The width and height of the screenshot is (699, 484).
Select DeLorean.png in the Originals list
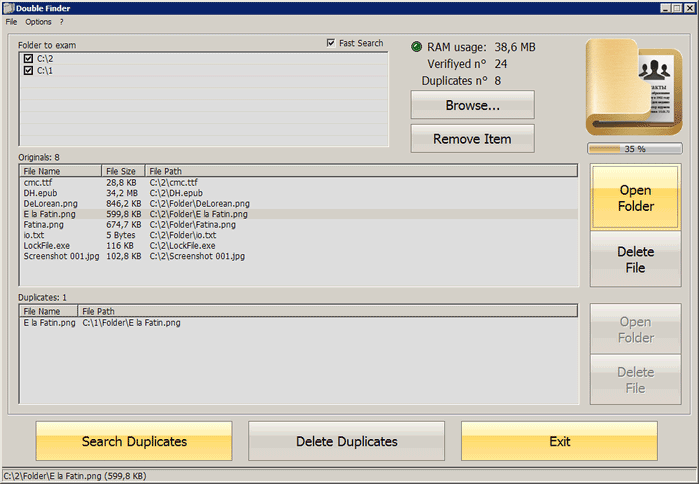click(x=48, y=203)
